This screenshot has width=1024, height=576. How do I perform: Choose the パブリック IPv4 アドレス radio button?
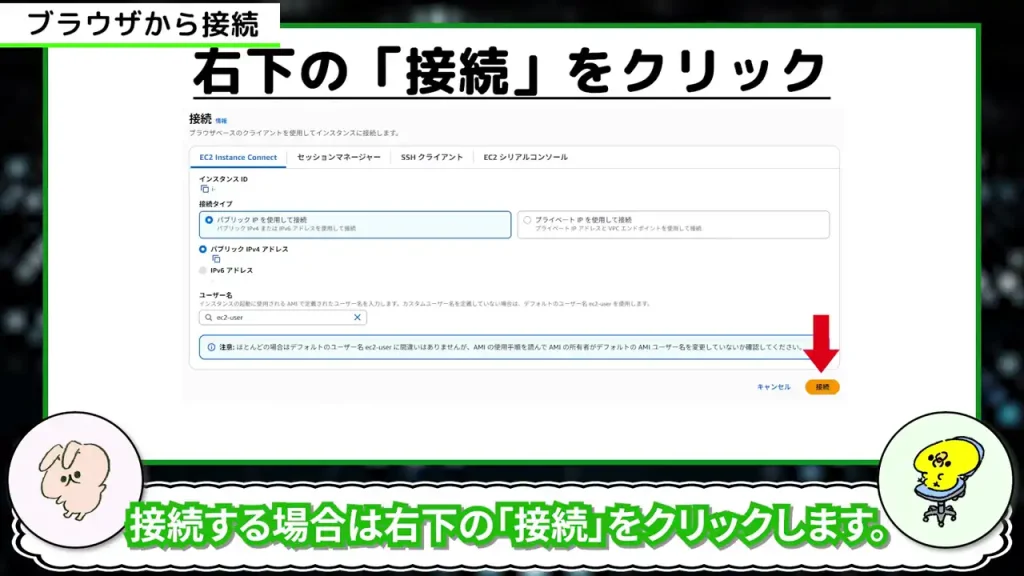(202, 249)
